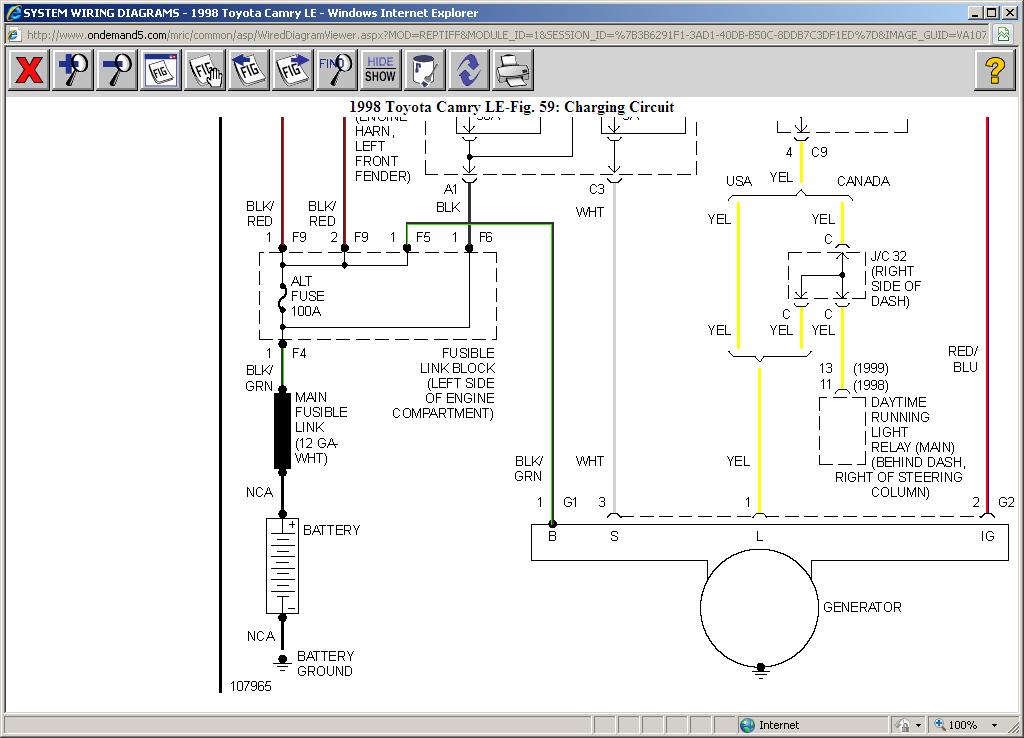Viewport: 1024px width, 738px height.
Task: Click the paint bucket color tool
Action: (424, 70)
